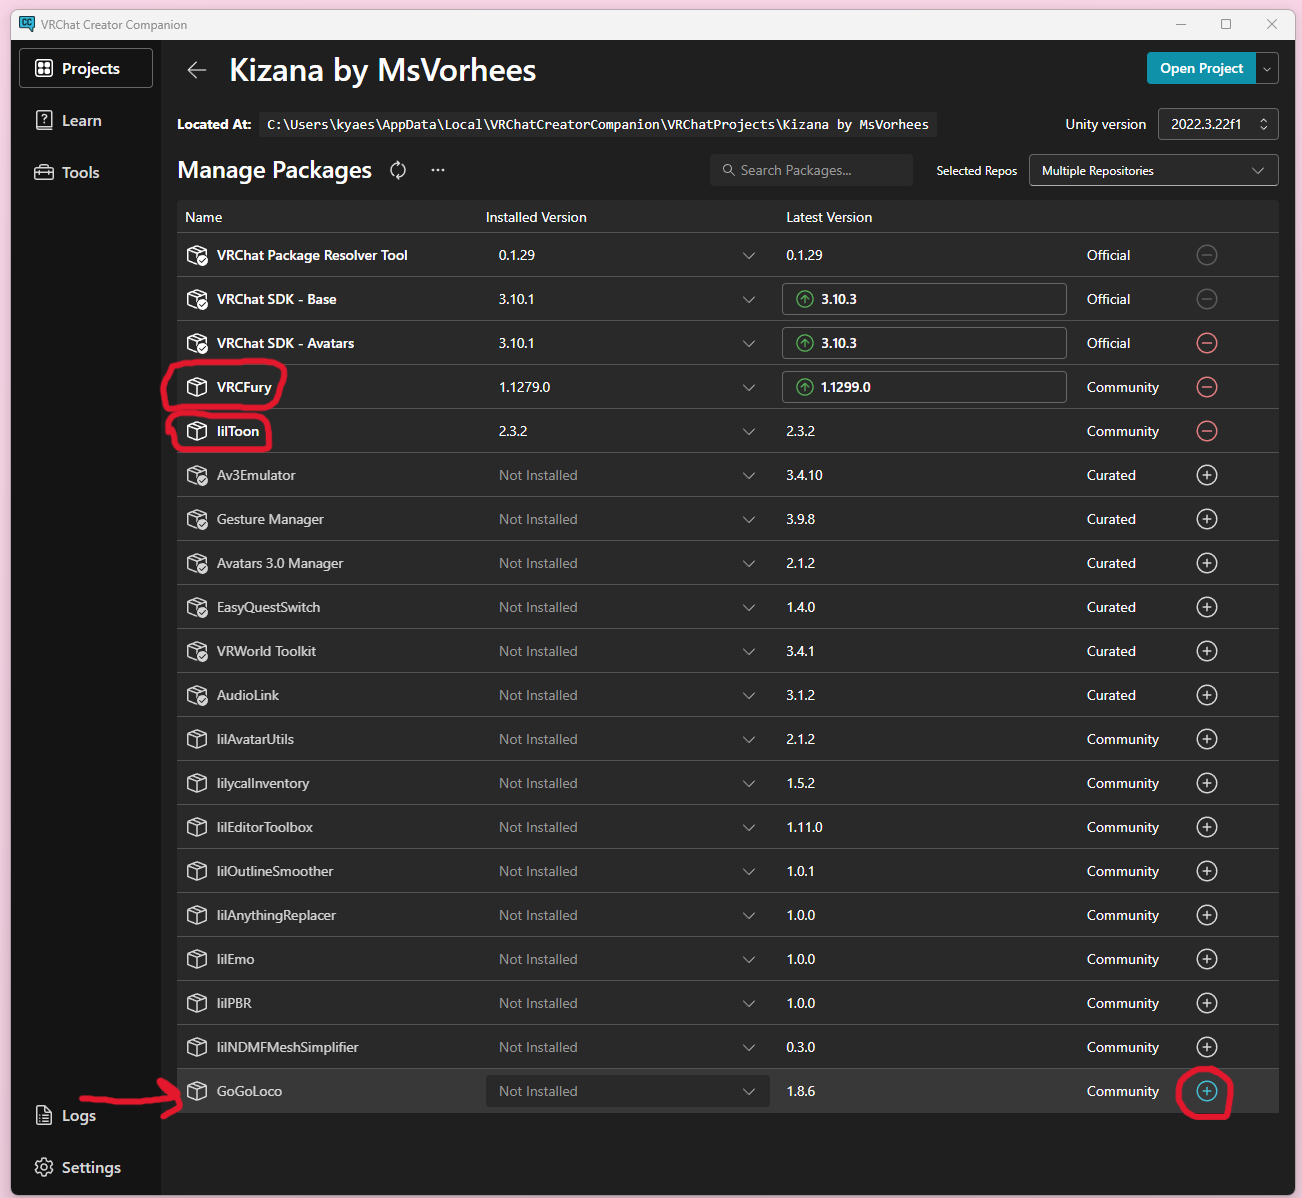
Task: Add the EasyQuestSwitch package
Action: [1207, 607]
